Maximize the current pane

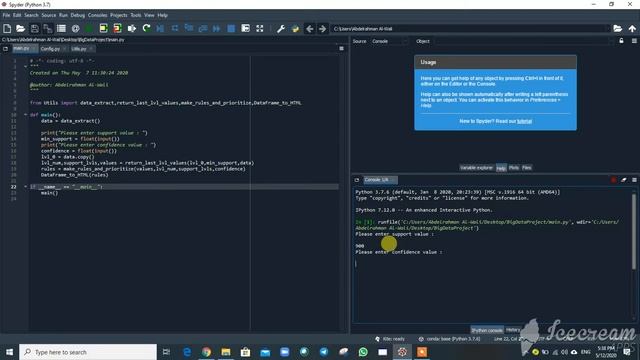pyautogui.click(x=245, y=29)
